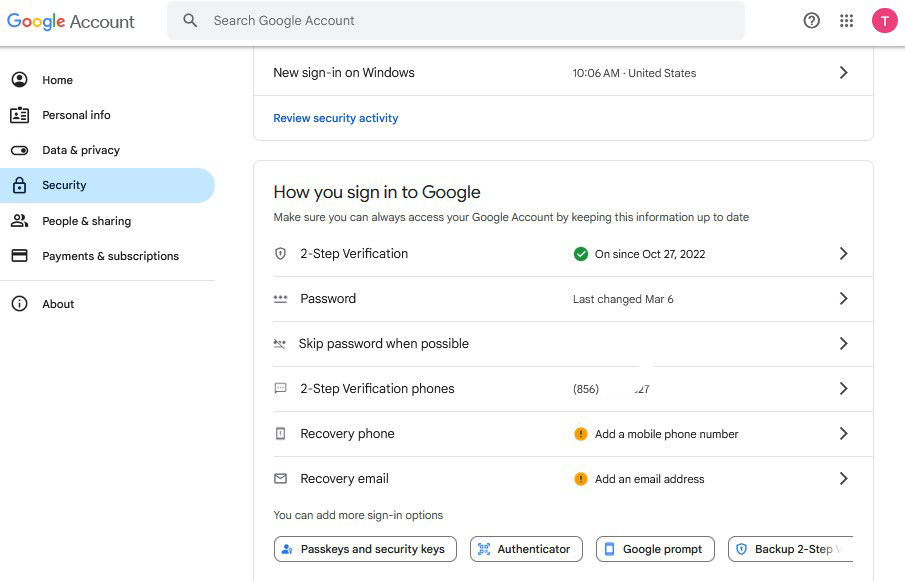Click the Google Account logo
Image resolution: width=905 pixels, height=581 pixels.
coord(71,21)
